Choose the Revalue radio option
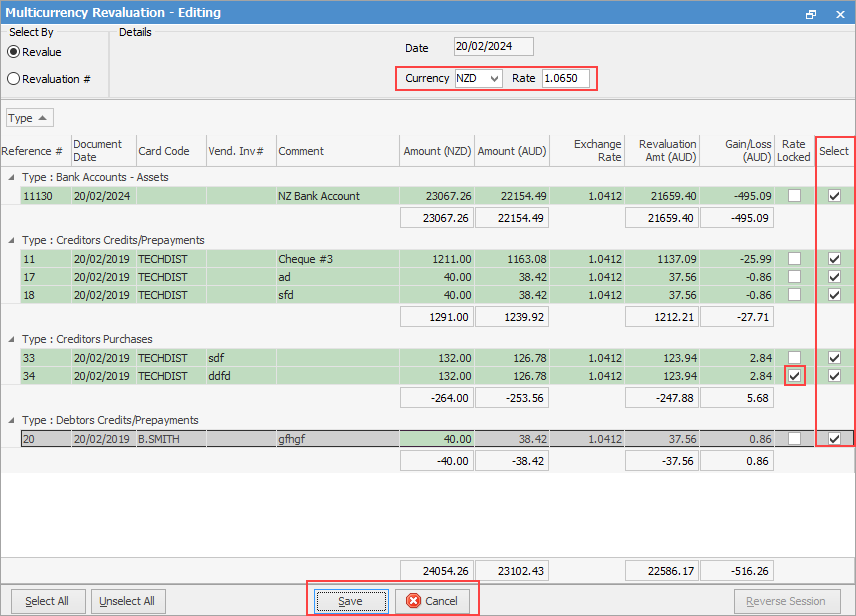Image resolution: width=856 pixels, height=616 pixels. (14, 52)
